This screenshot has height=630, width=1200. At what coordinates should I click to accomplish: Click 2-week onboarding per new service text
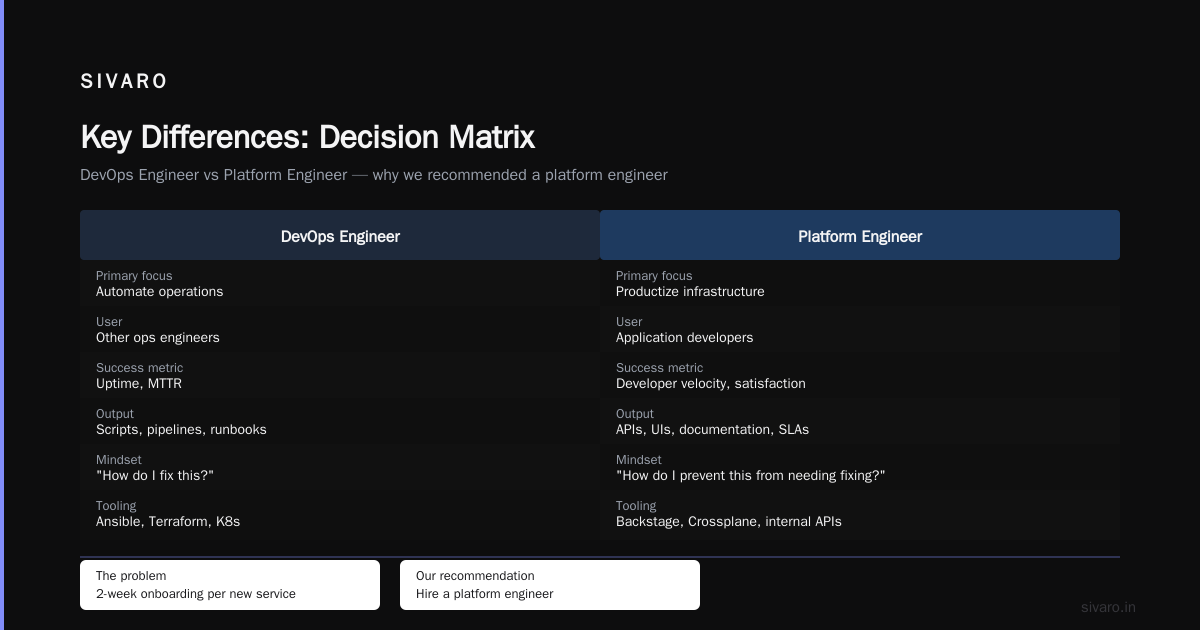click(196, 594)
